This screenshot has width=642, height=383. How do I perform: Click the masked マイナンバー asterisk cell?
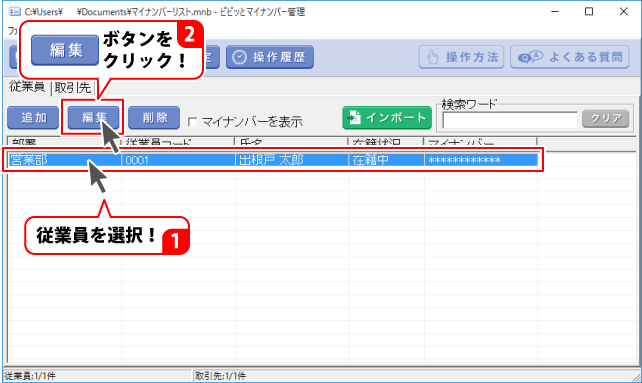(481, 160)
